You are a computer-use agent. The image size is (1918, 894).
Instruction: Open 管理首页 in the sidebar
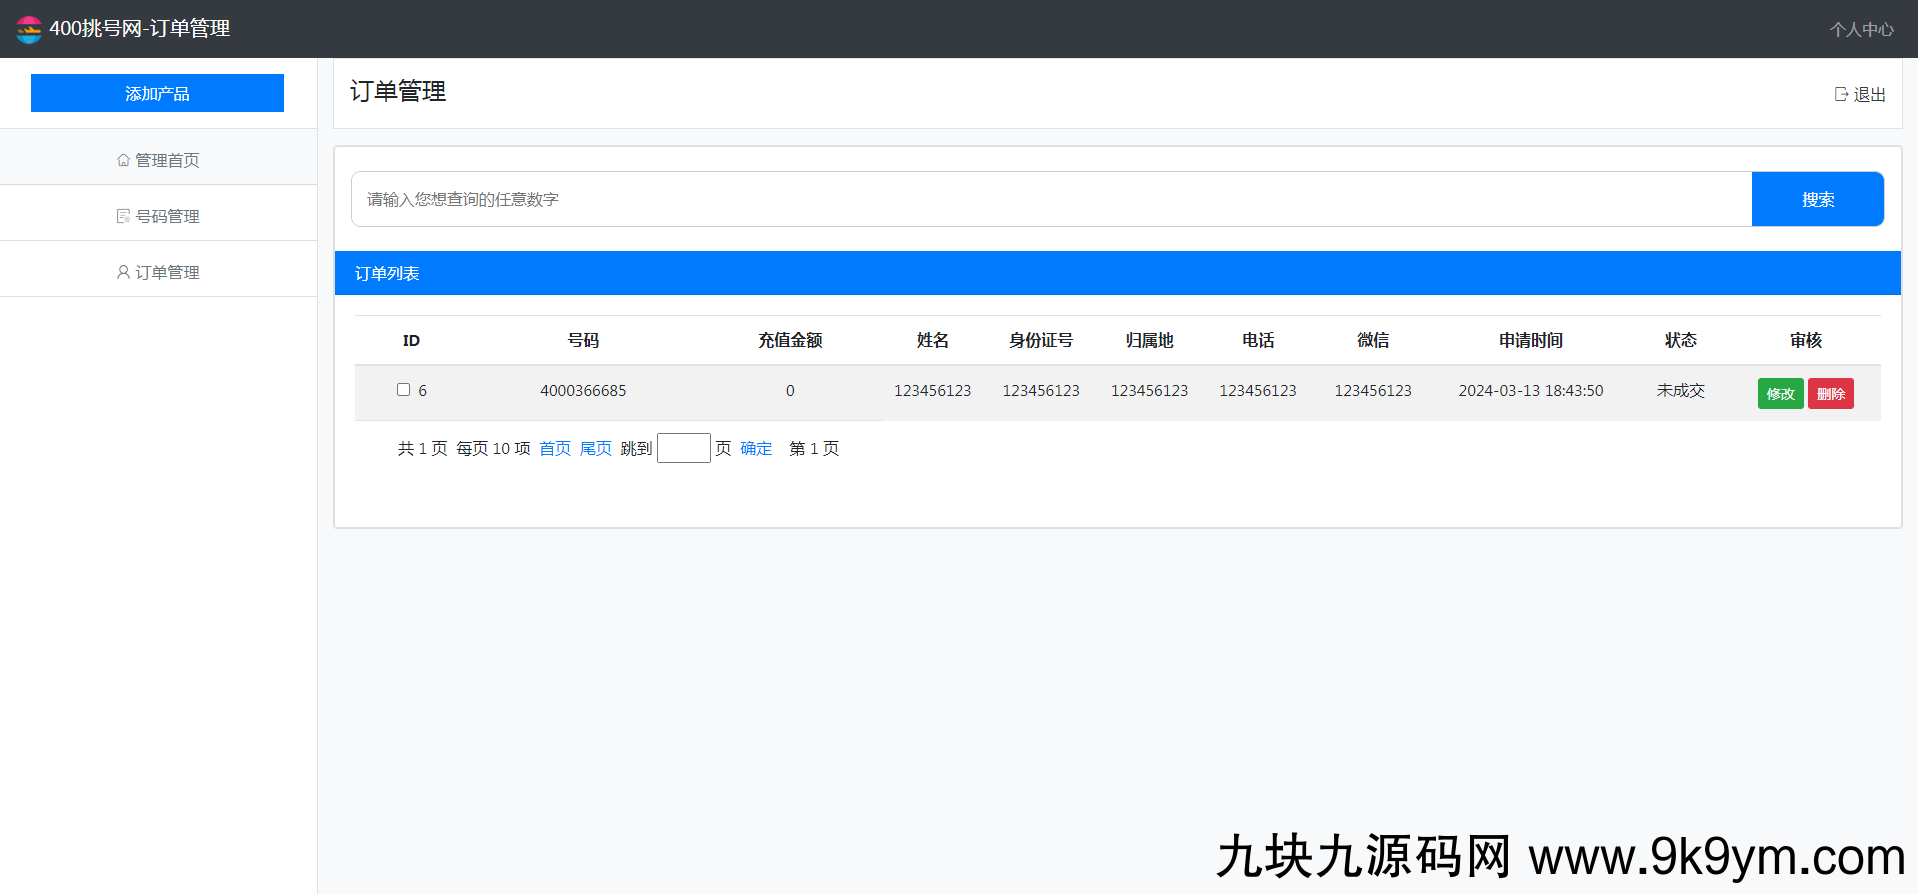click(167, 160)
